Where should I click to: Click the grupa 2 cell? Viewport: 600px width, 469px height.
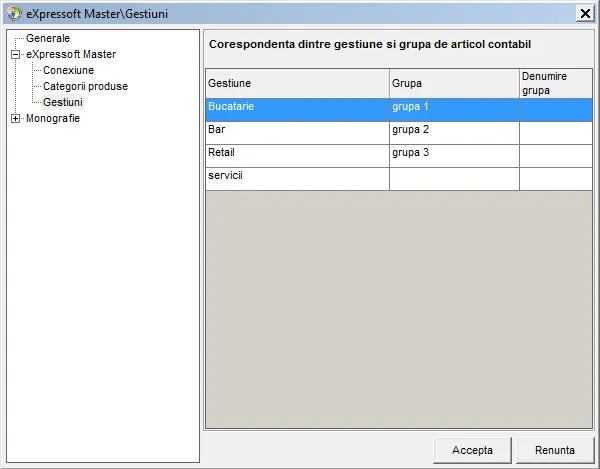[454, 133]
